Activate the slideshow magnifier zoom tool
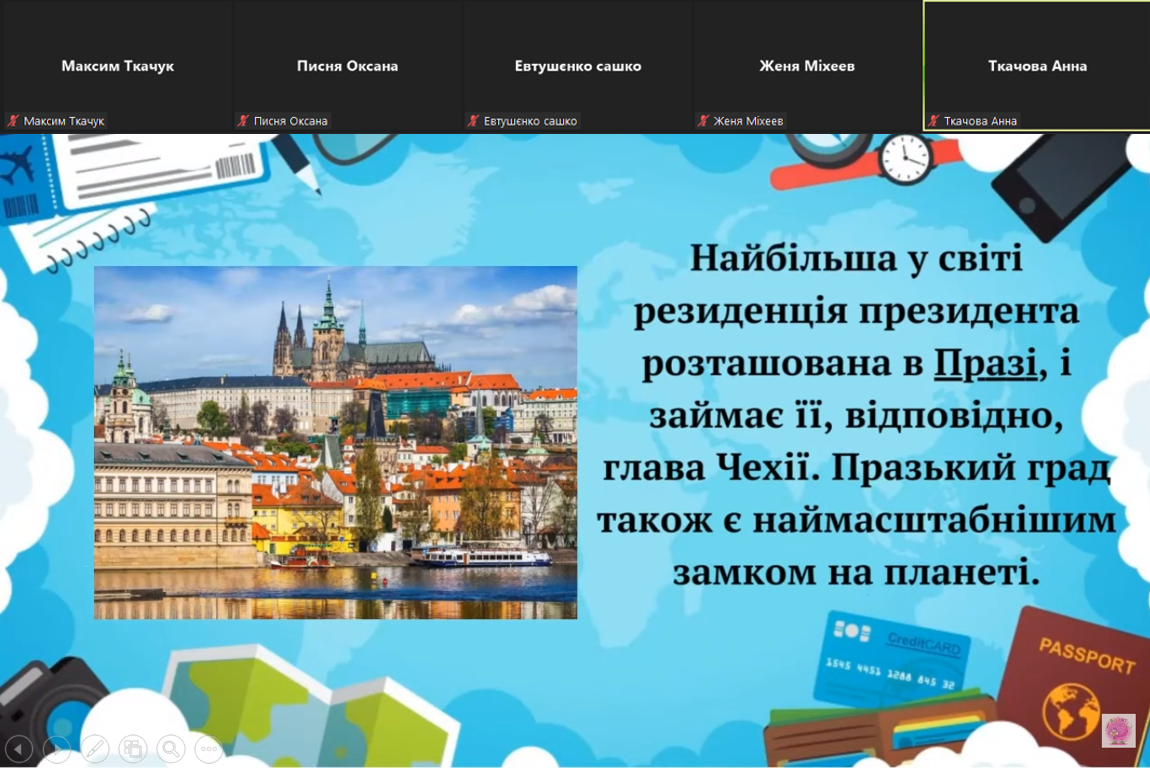The width and height of the screenshot is (1150, 768). pos(171,748)
